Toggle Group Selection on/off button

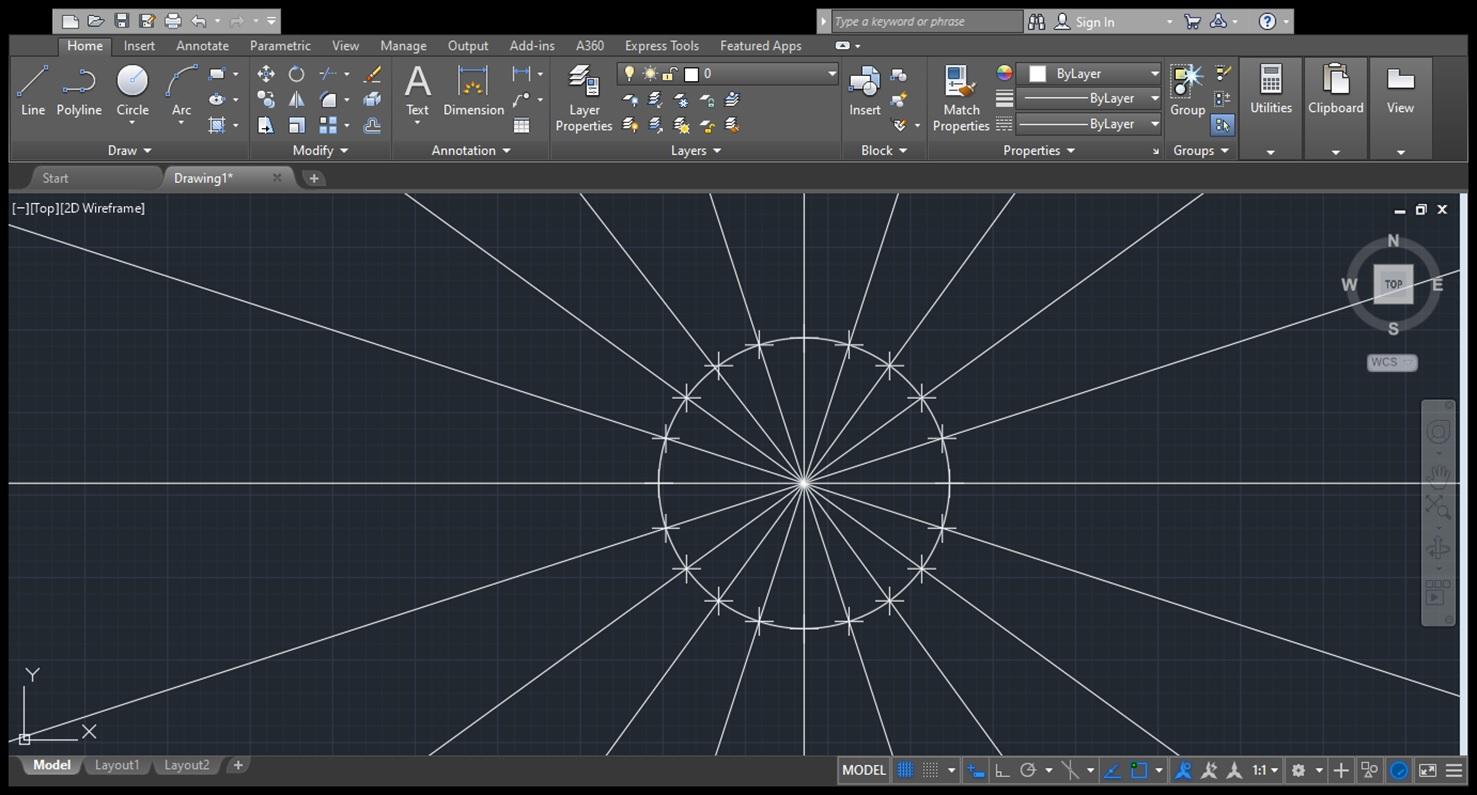coord(1222,125)
